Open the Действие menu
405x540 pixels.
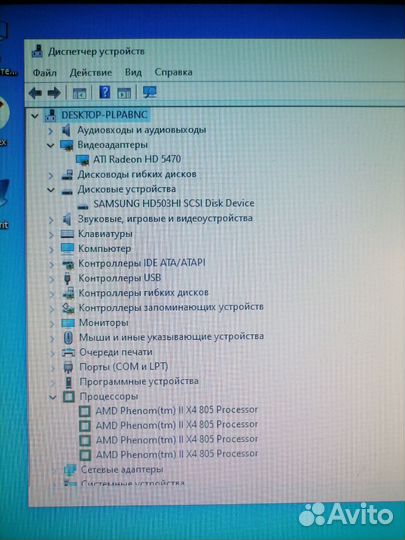tap(91, 73)
